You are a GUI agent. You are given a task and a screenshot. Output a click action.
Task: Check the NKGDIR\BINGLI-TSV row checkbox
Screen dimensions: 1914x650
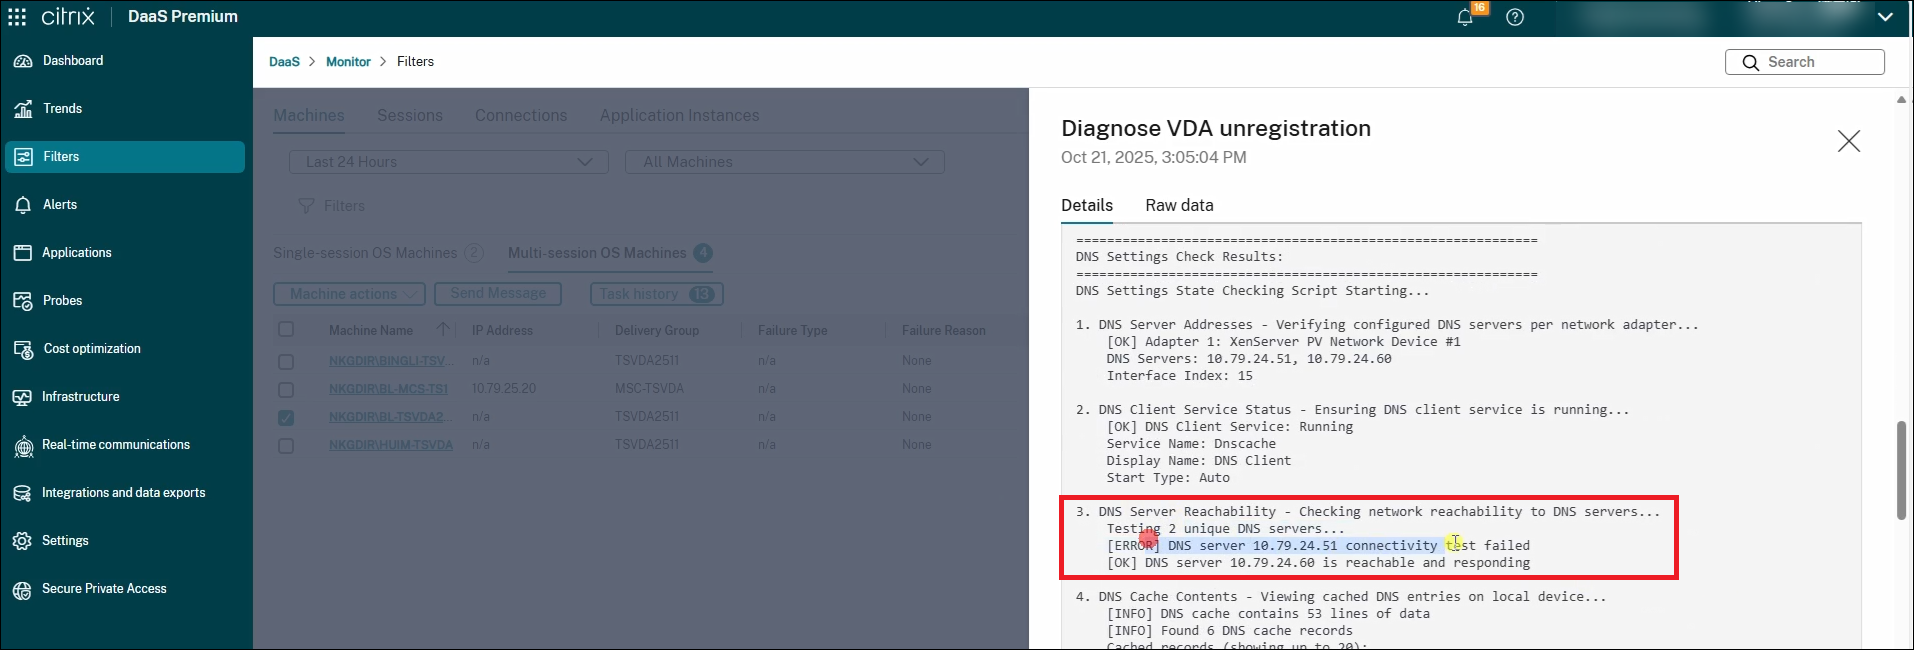pos(286,361)
